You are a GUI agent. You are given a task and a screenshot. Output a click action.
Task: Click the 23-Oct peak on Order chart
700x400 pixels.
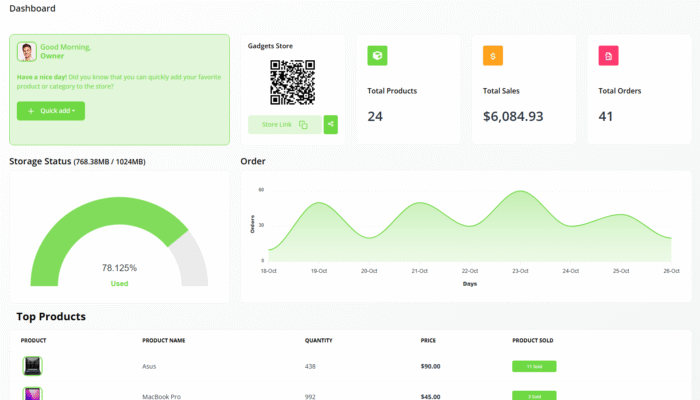pyautogui.click(x=520, y=191)
